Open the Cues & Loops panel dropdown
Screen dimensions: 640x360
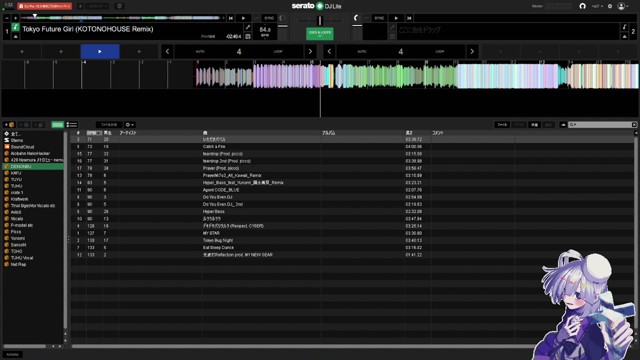click(320, 33)
